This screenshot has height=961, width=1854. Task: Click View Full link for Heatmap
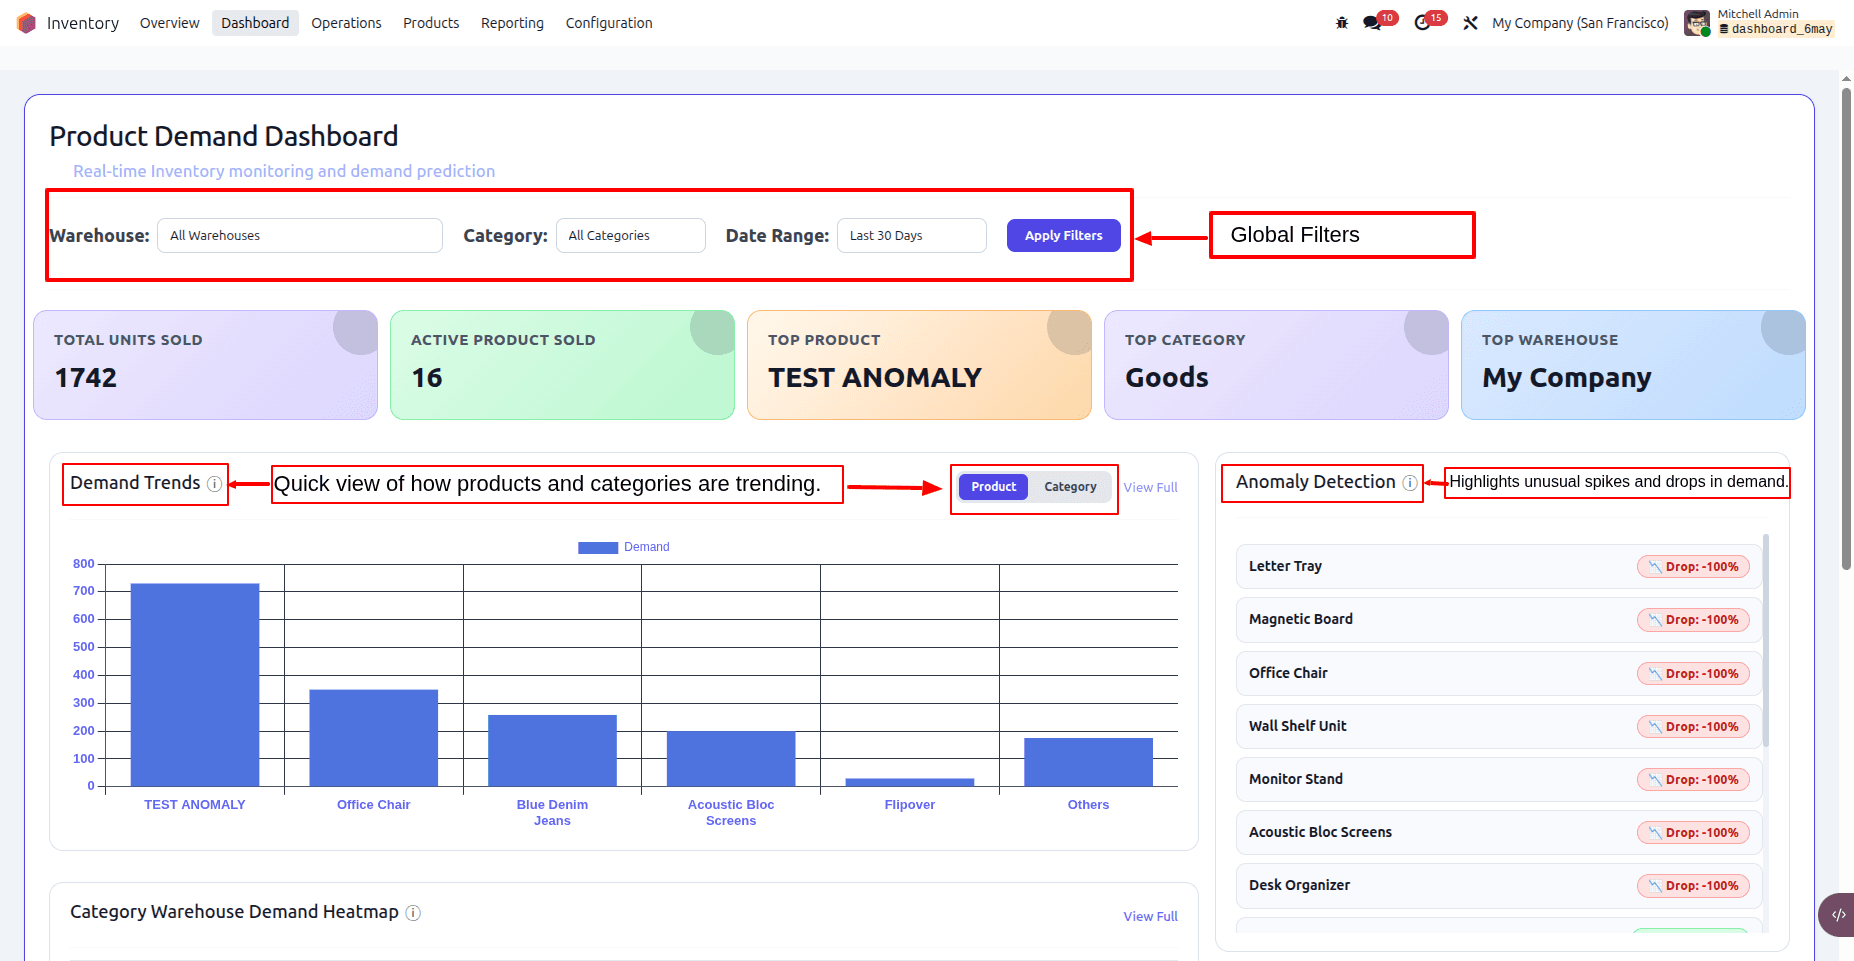[x=1150, y=917]
